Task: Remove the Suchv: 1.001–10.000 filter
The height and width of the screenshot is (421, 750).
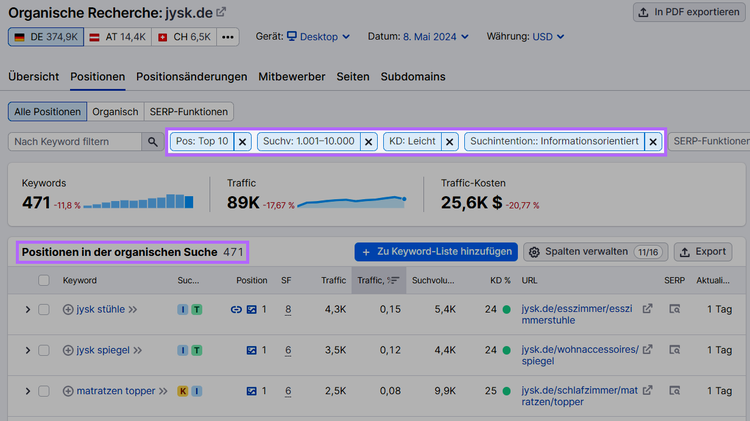Action: pos(368,142)
